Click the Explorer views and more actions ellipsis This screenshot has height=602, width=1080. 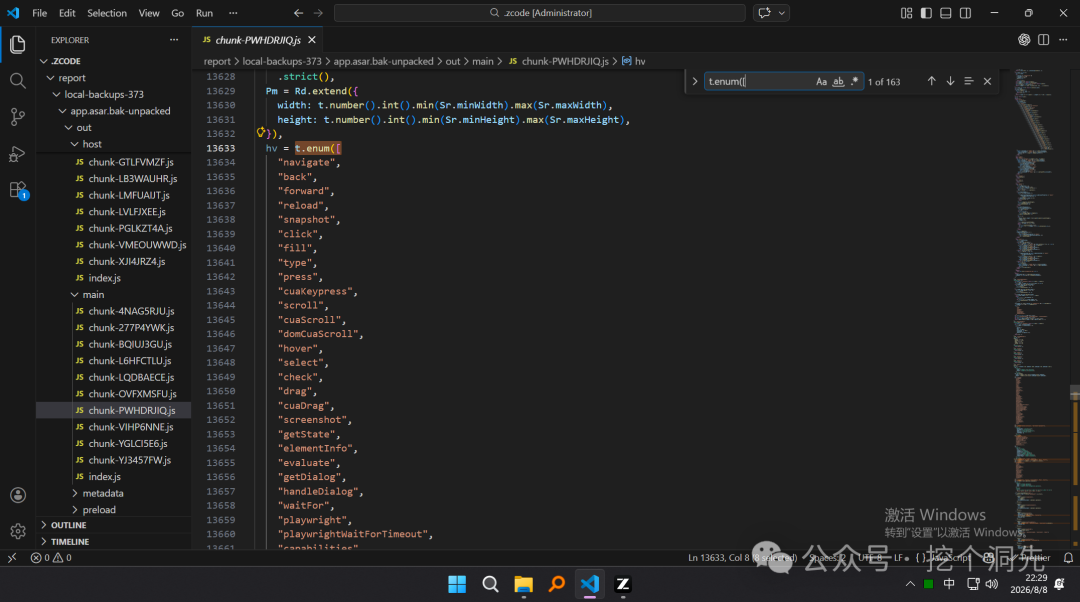[174, 40]
